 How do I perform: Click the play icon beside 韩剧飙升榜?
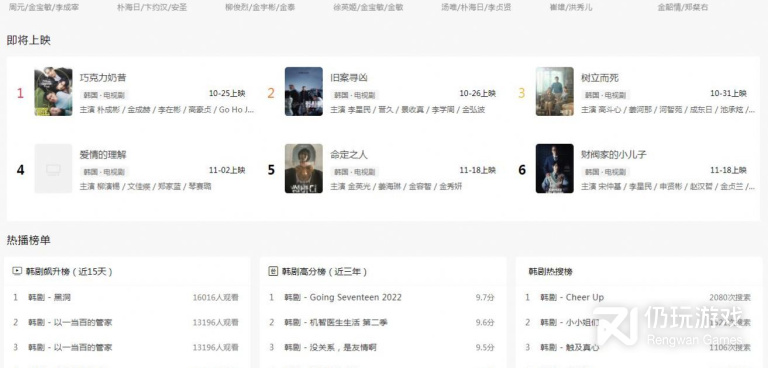coord(17,270)
